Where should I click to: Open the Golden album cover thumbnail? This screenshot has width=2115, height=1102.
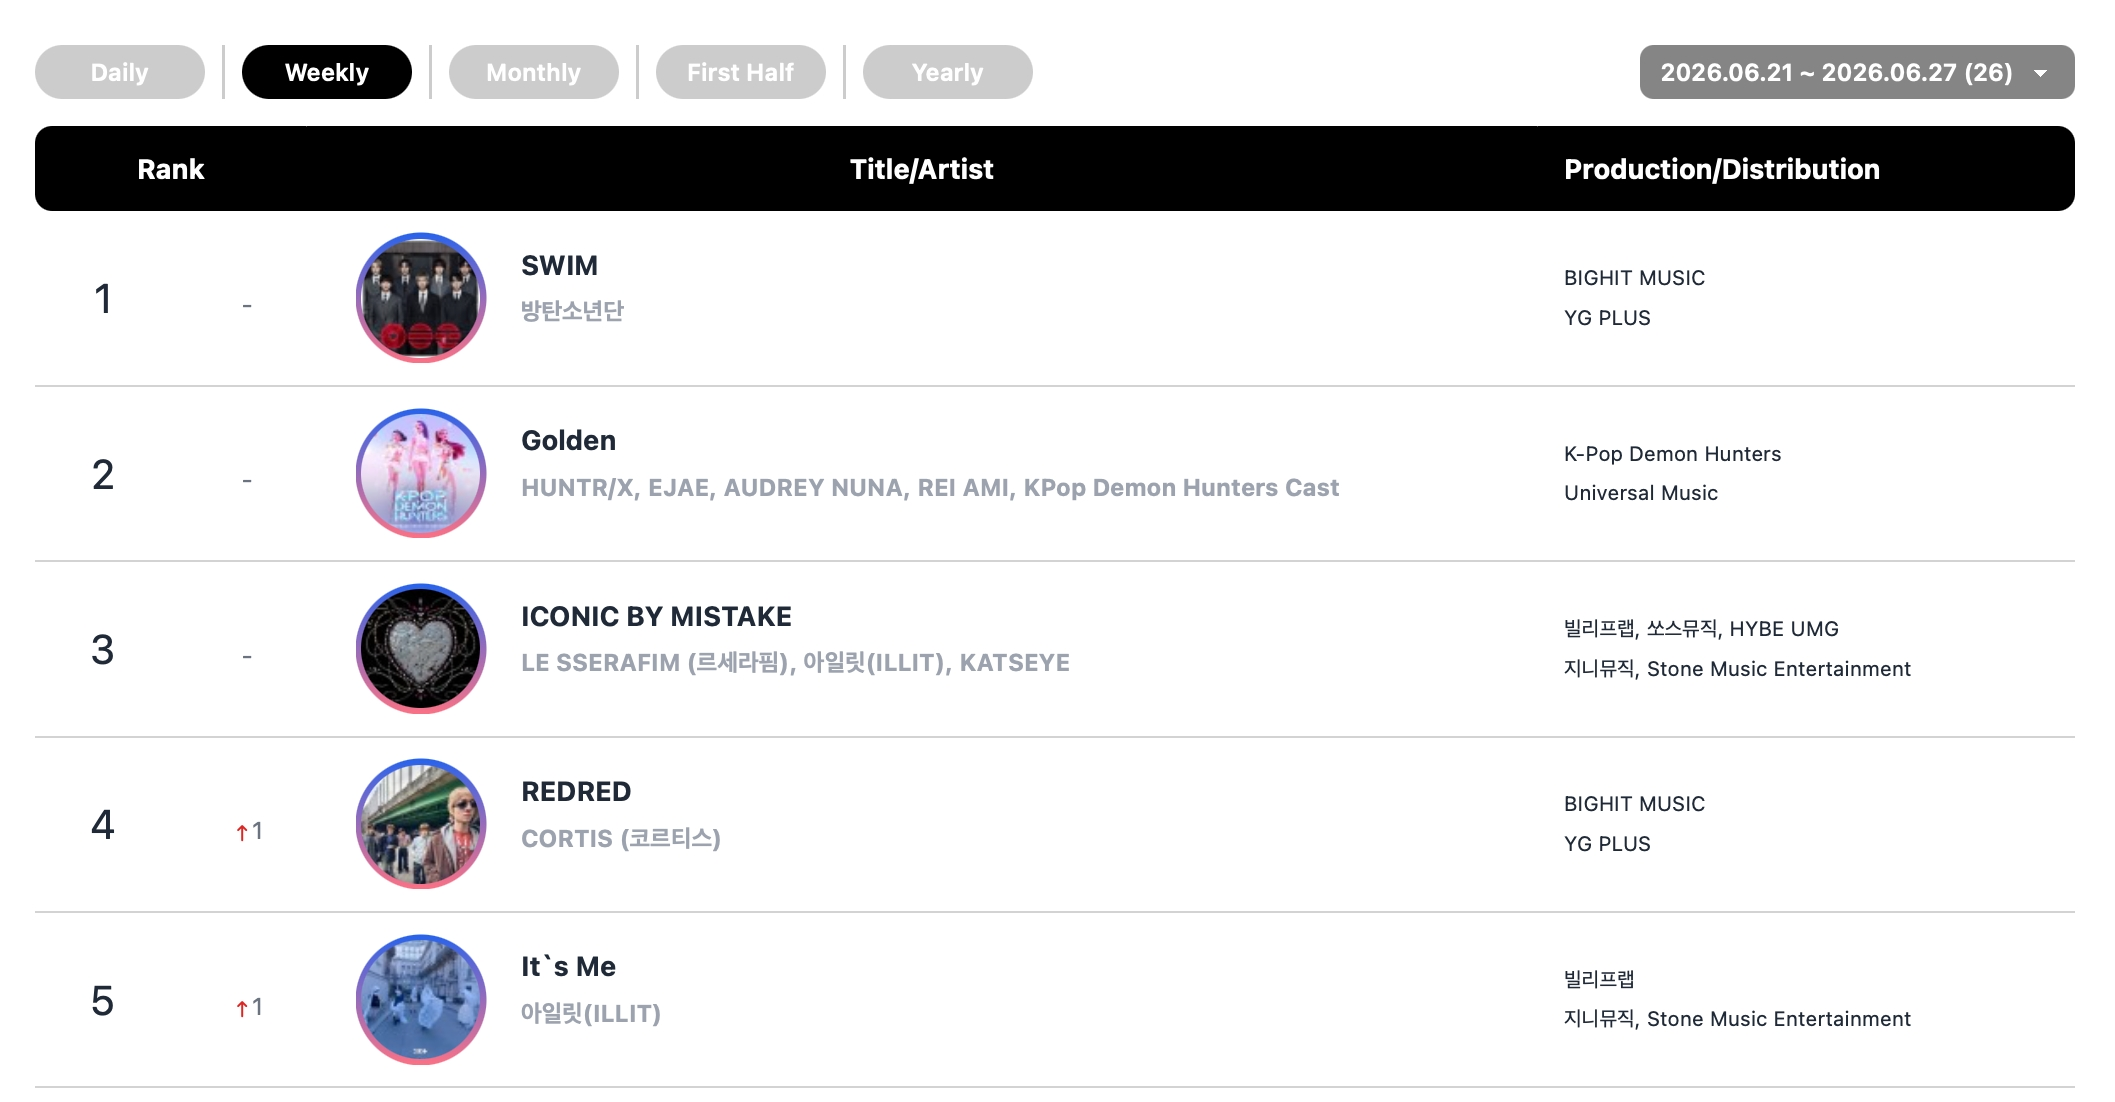tap(421, 473)
